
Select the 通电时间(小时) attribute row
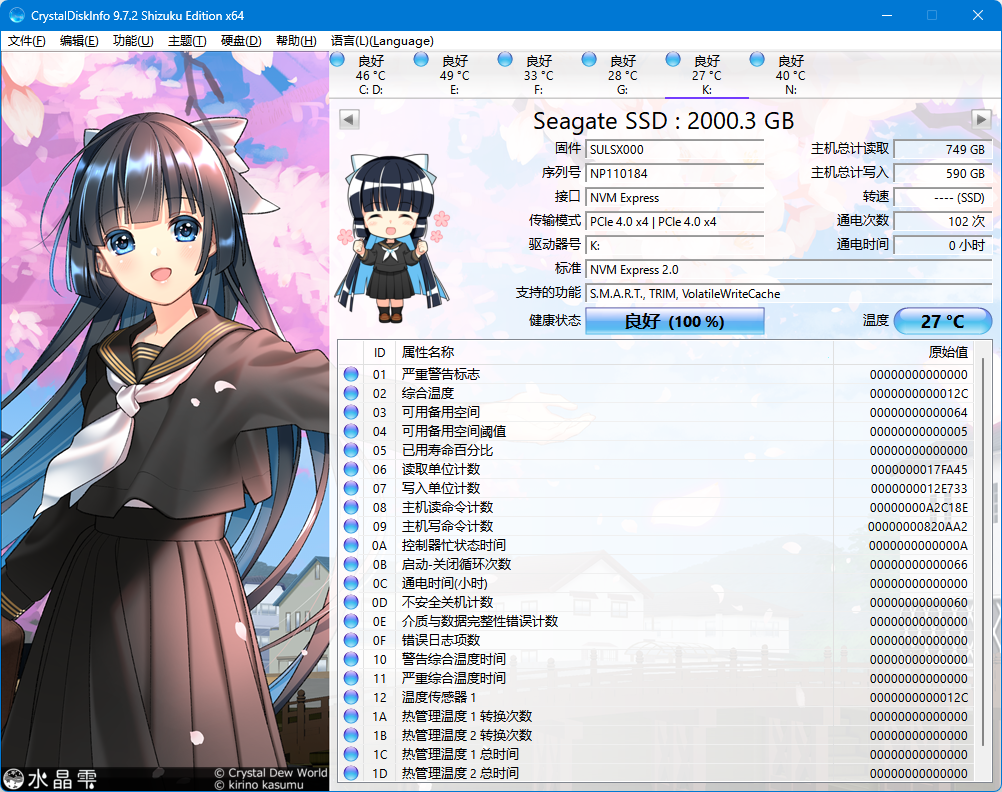click(x=656, y=583)
